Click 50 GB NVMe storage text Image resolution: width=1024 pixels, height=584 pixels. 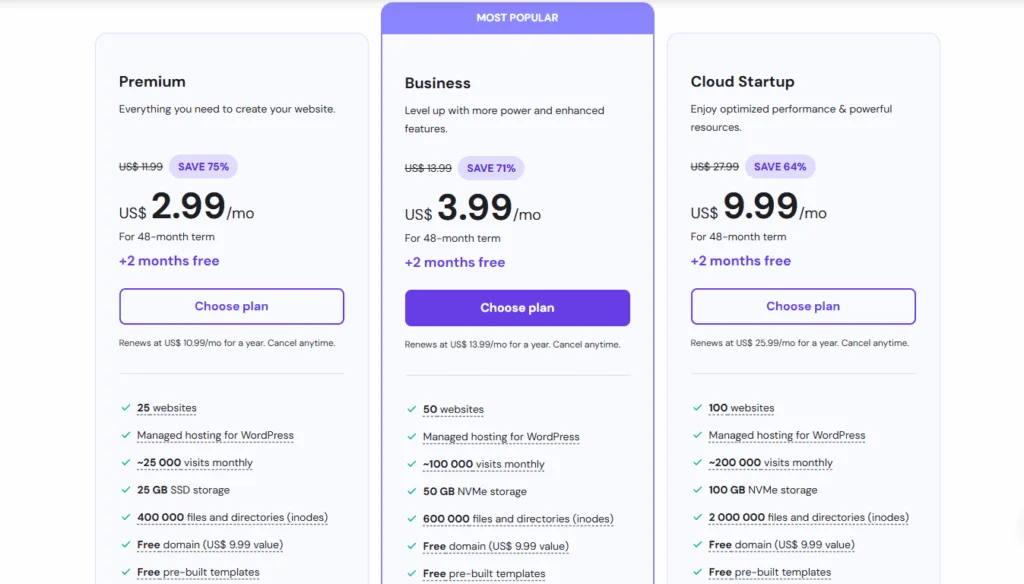click(x=475, y=491)
